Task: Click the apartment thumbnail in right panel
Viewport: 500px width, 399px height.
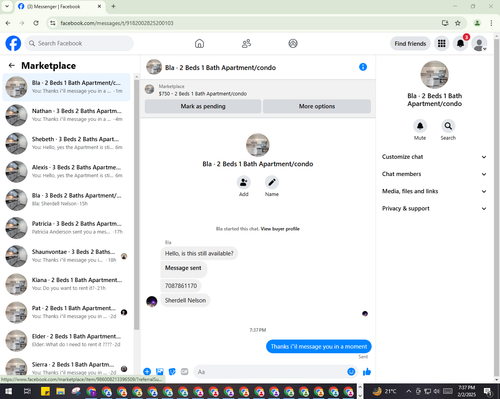Action: [434, 74]
